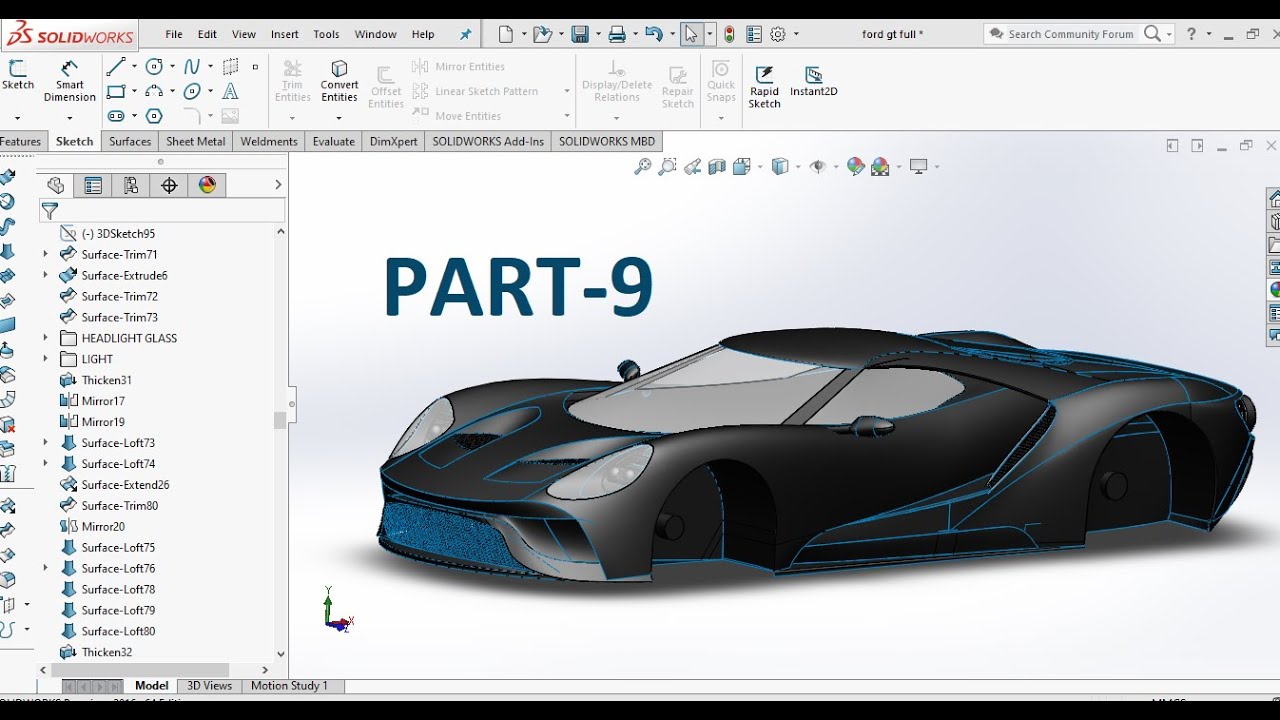Activate the Spline tool
The height and width of the screenshot is (720, 1280).
coord(192,67)
